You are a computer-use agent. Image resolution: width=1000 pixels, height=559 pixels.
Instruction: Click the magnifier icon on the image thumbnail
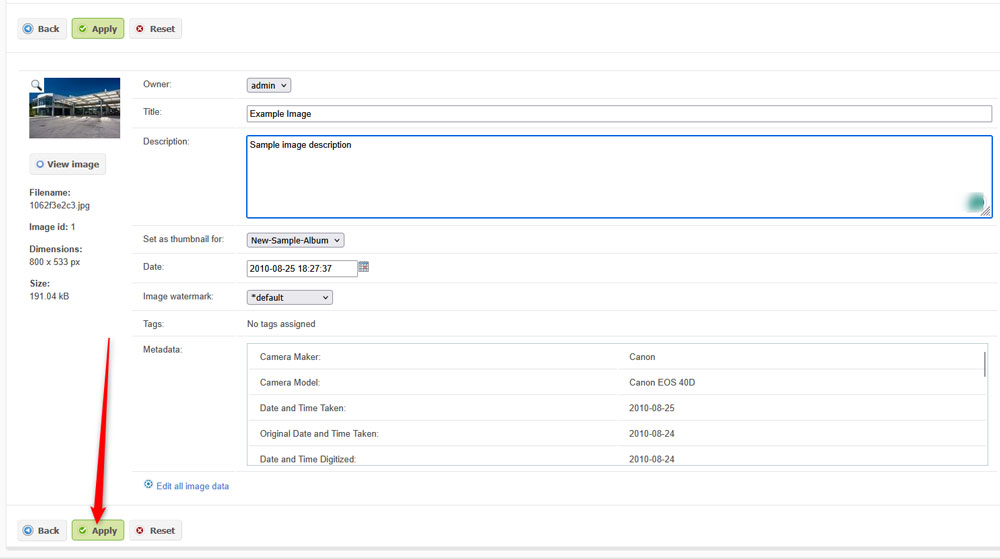[x=36, y=85]
